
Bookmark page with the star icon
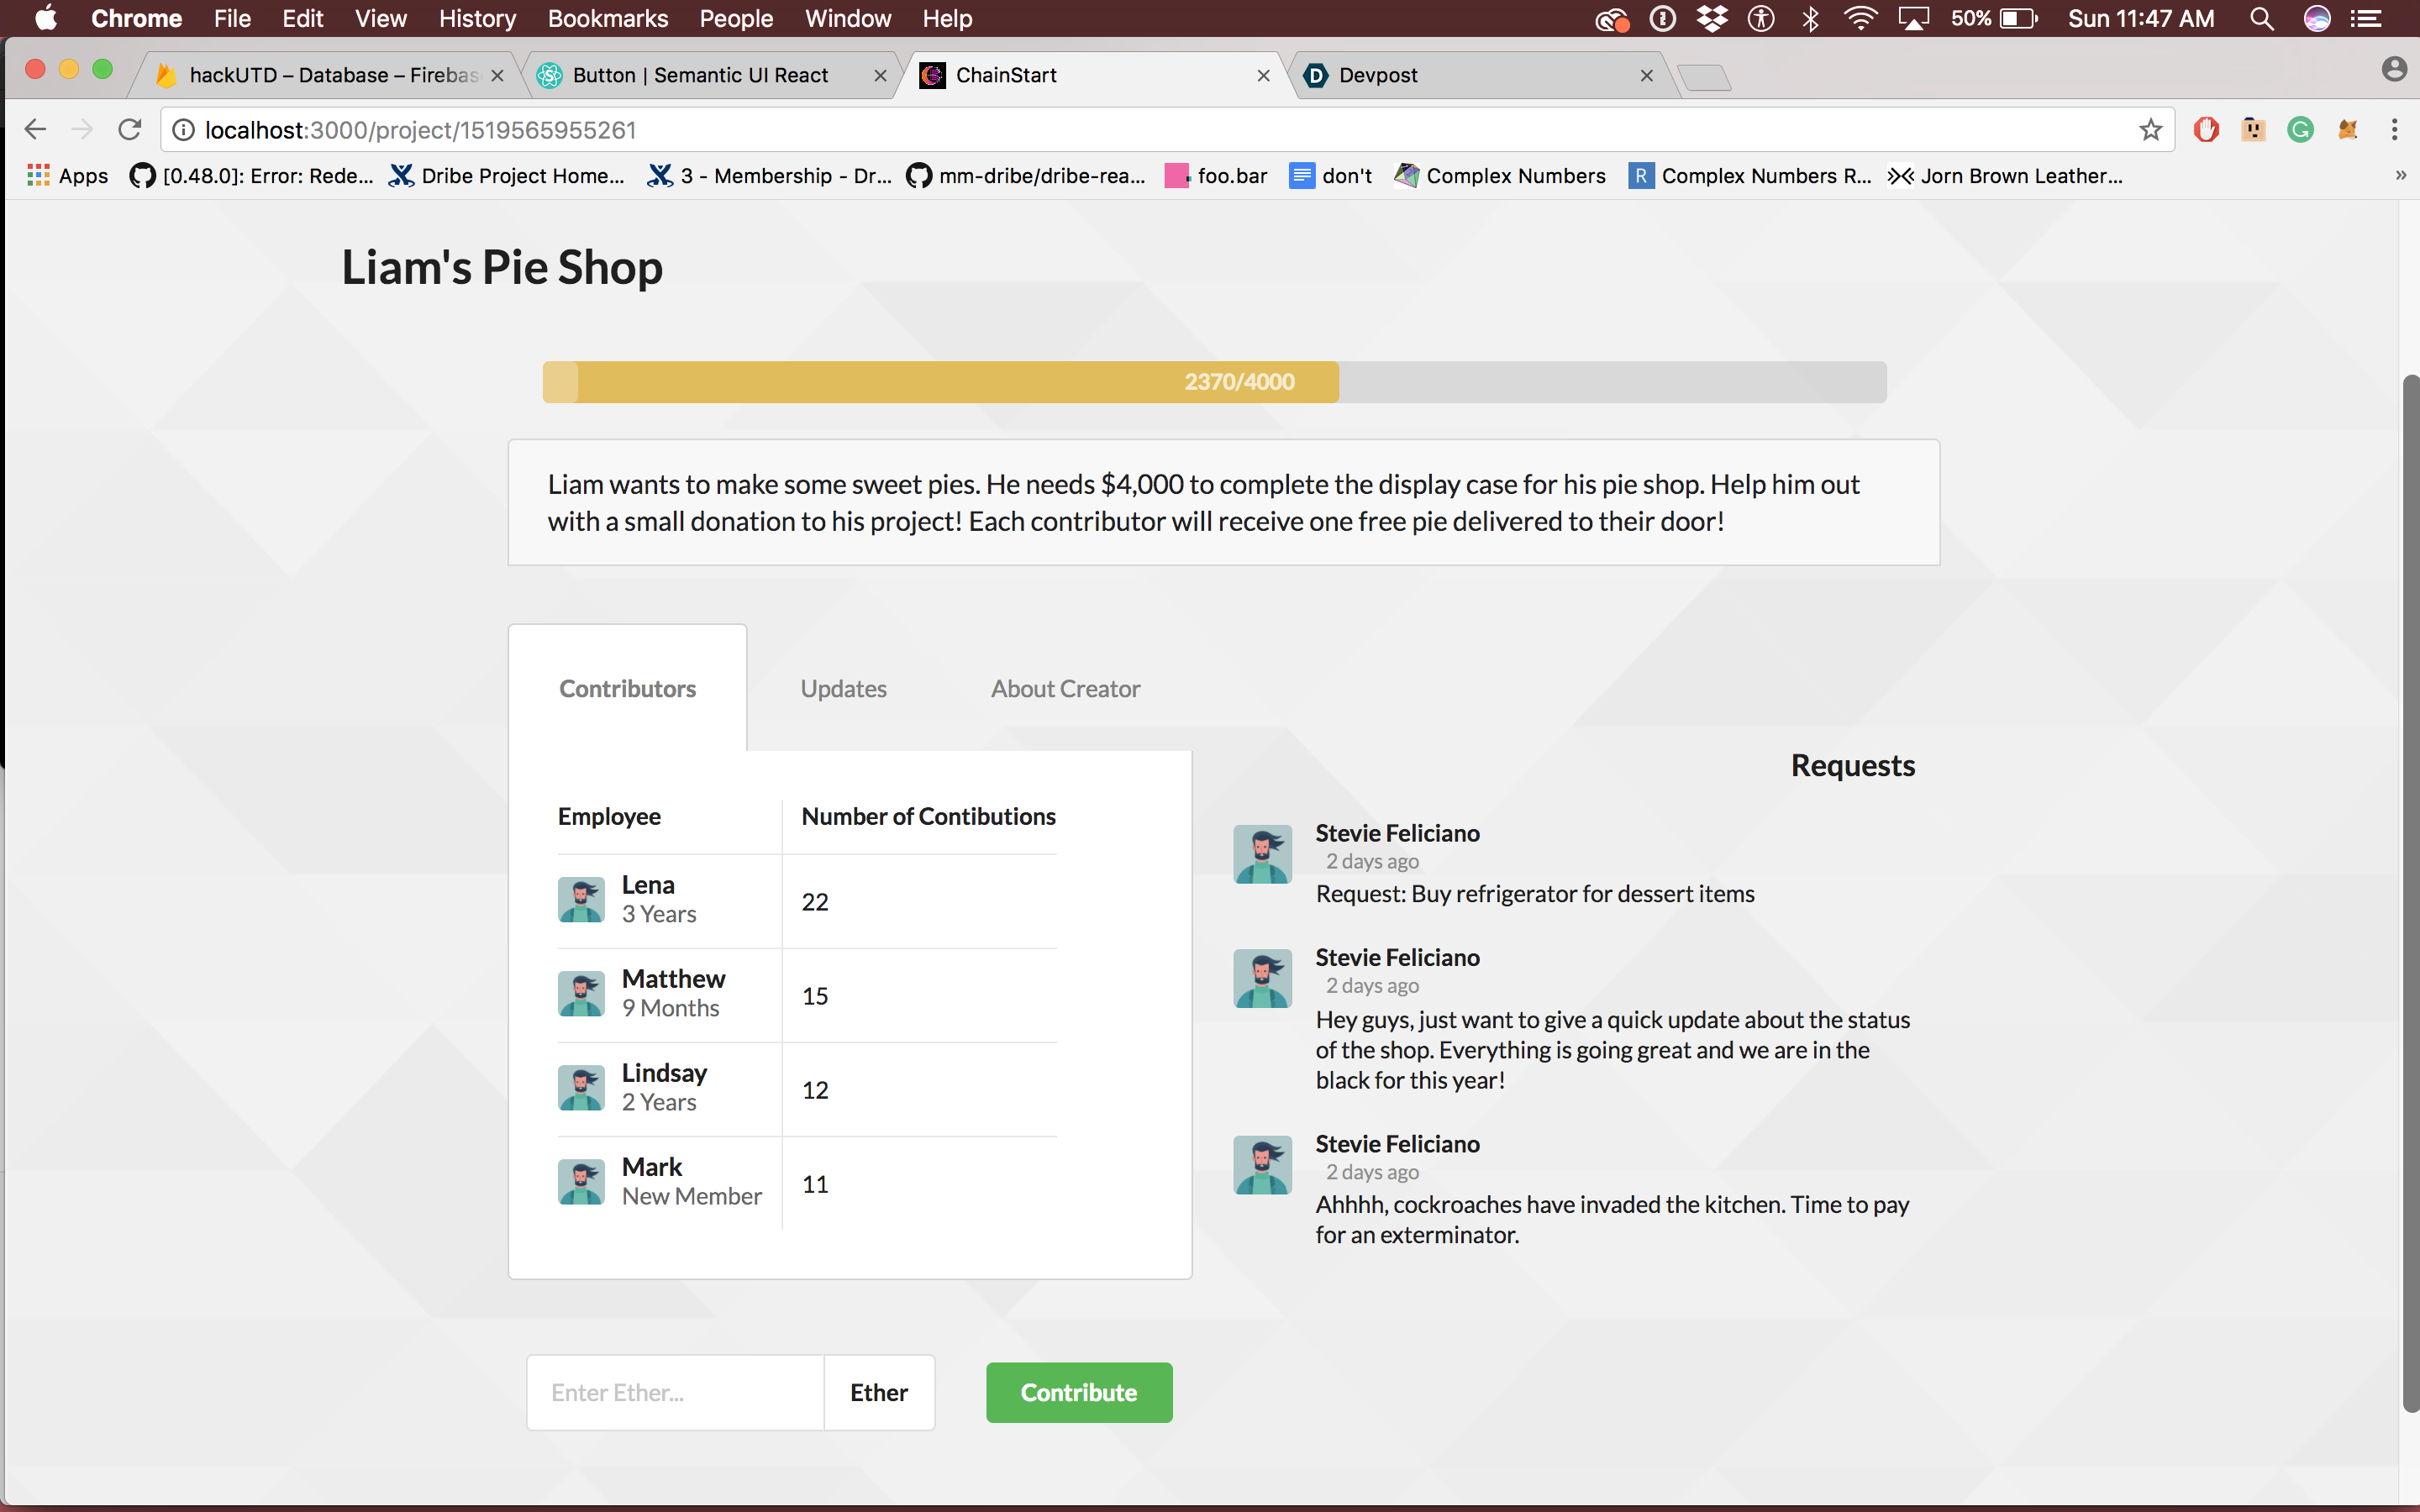pos(2150,130)
